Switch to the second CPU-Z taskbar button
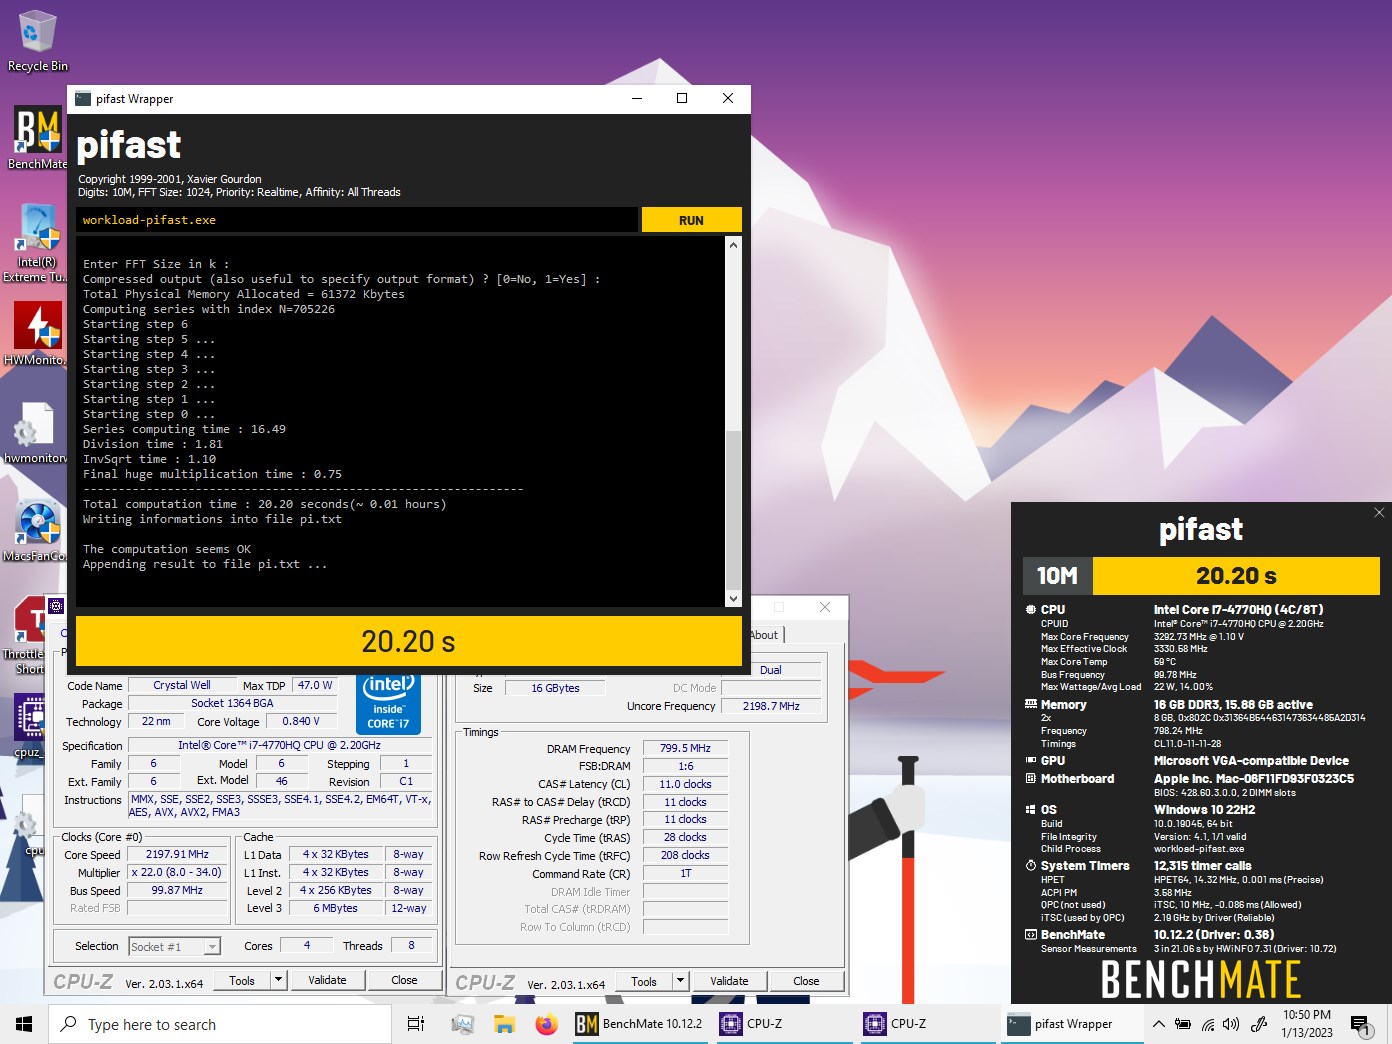 (929, 1024)
